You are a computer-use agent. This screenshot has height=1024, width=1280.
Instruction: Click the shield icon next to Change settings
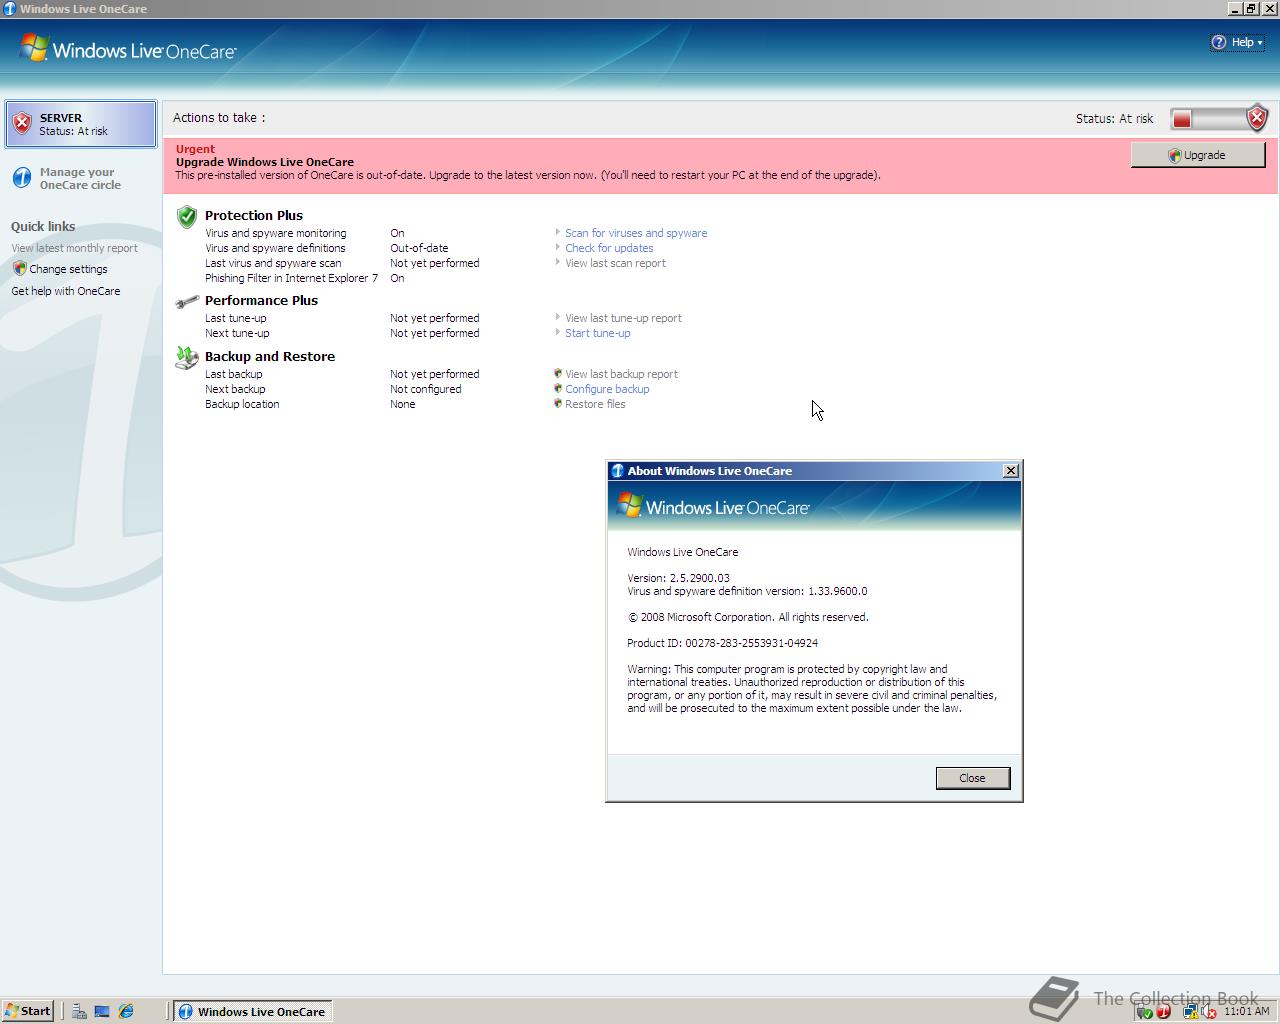tap(19, 268)
